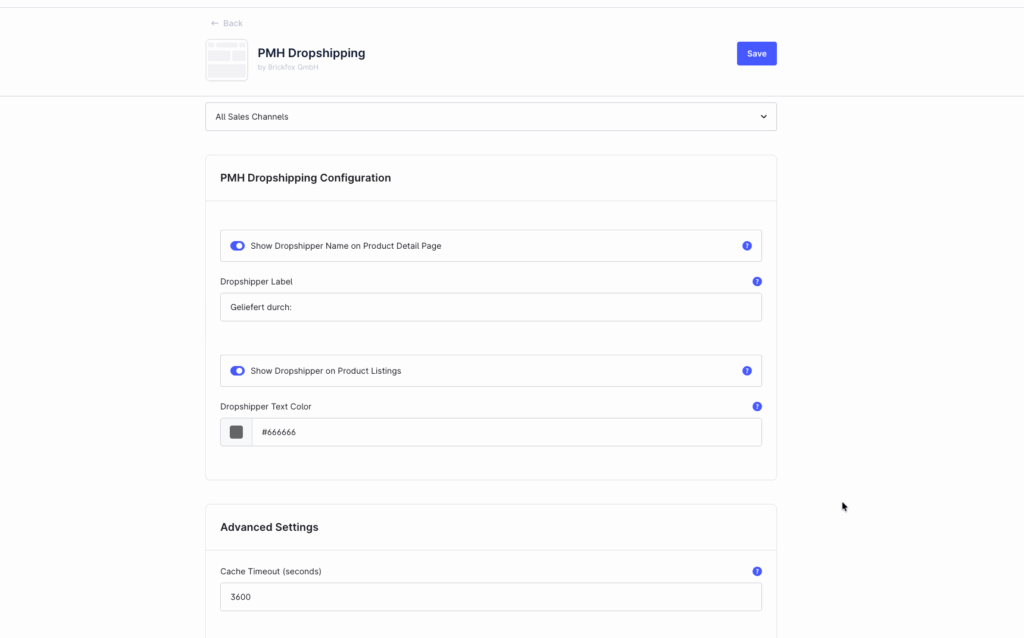Toggle Show Dropshipper Name on Product Detail Page
The width and height of the screenshot is (1024, 638).
point(238,246)
